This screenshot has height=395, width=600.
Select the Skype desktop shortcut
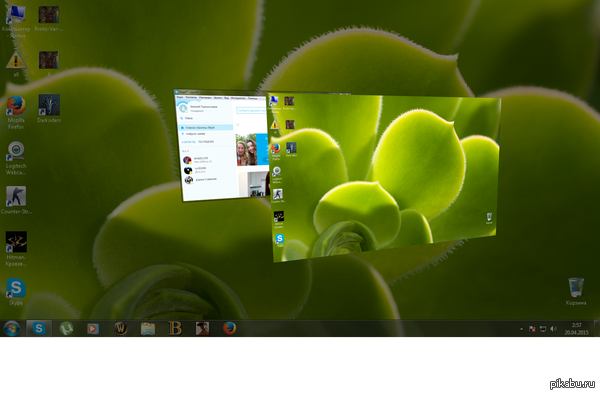[x=16, y=292]
